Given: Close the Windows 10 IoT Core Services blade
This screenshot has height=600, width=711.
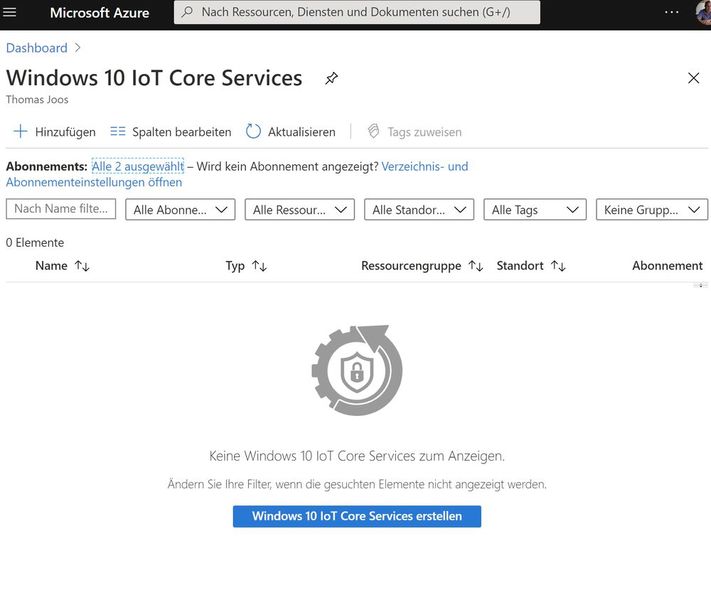Looking at the screenshot, I should [x=693, y=78].
